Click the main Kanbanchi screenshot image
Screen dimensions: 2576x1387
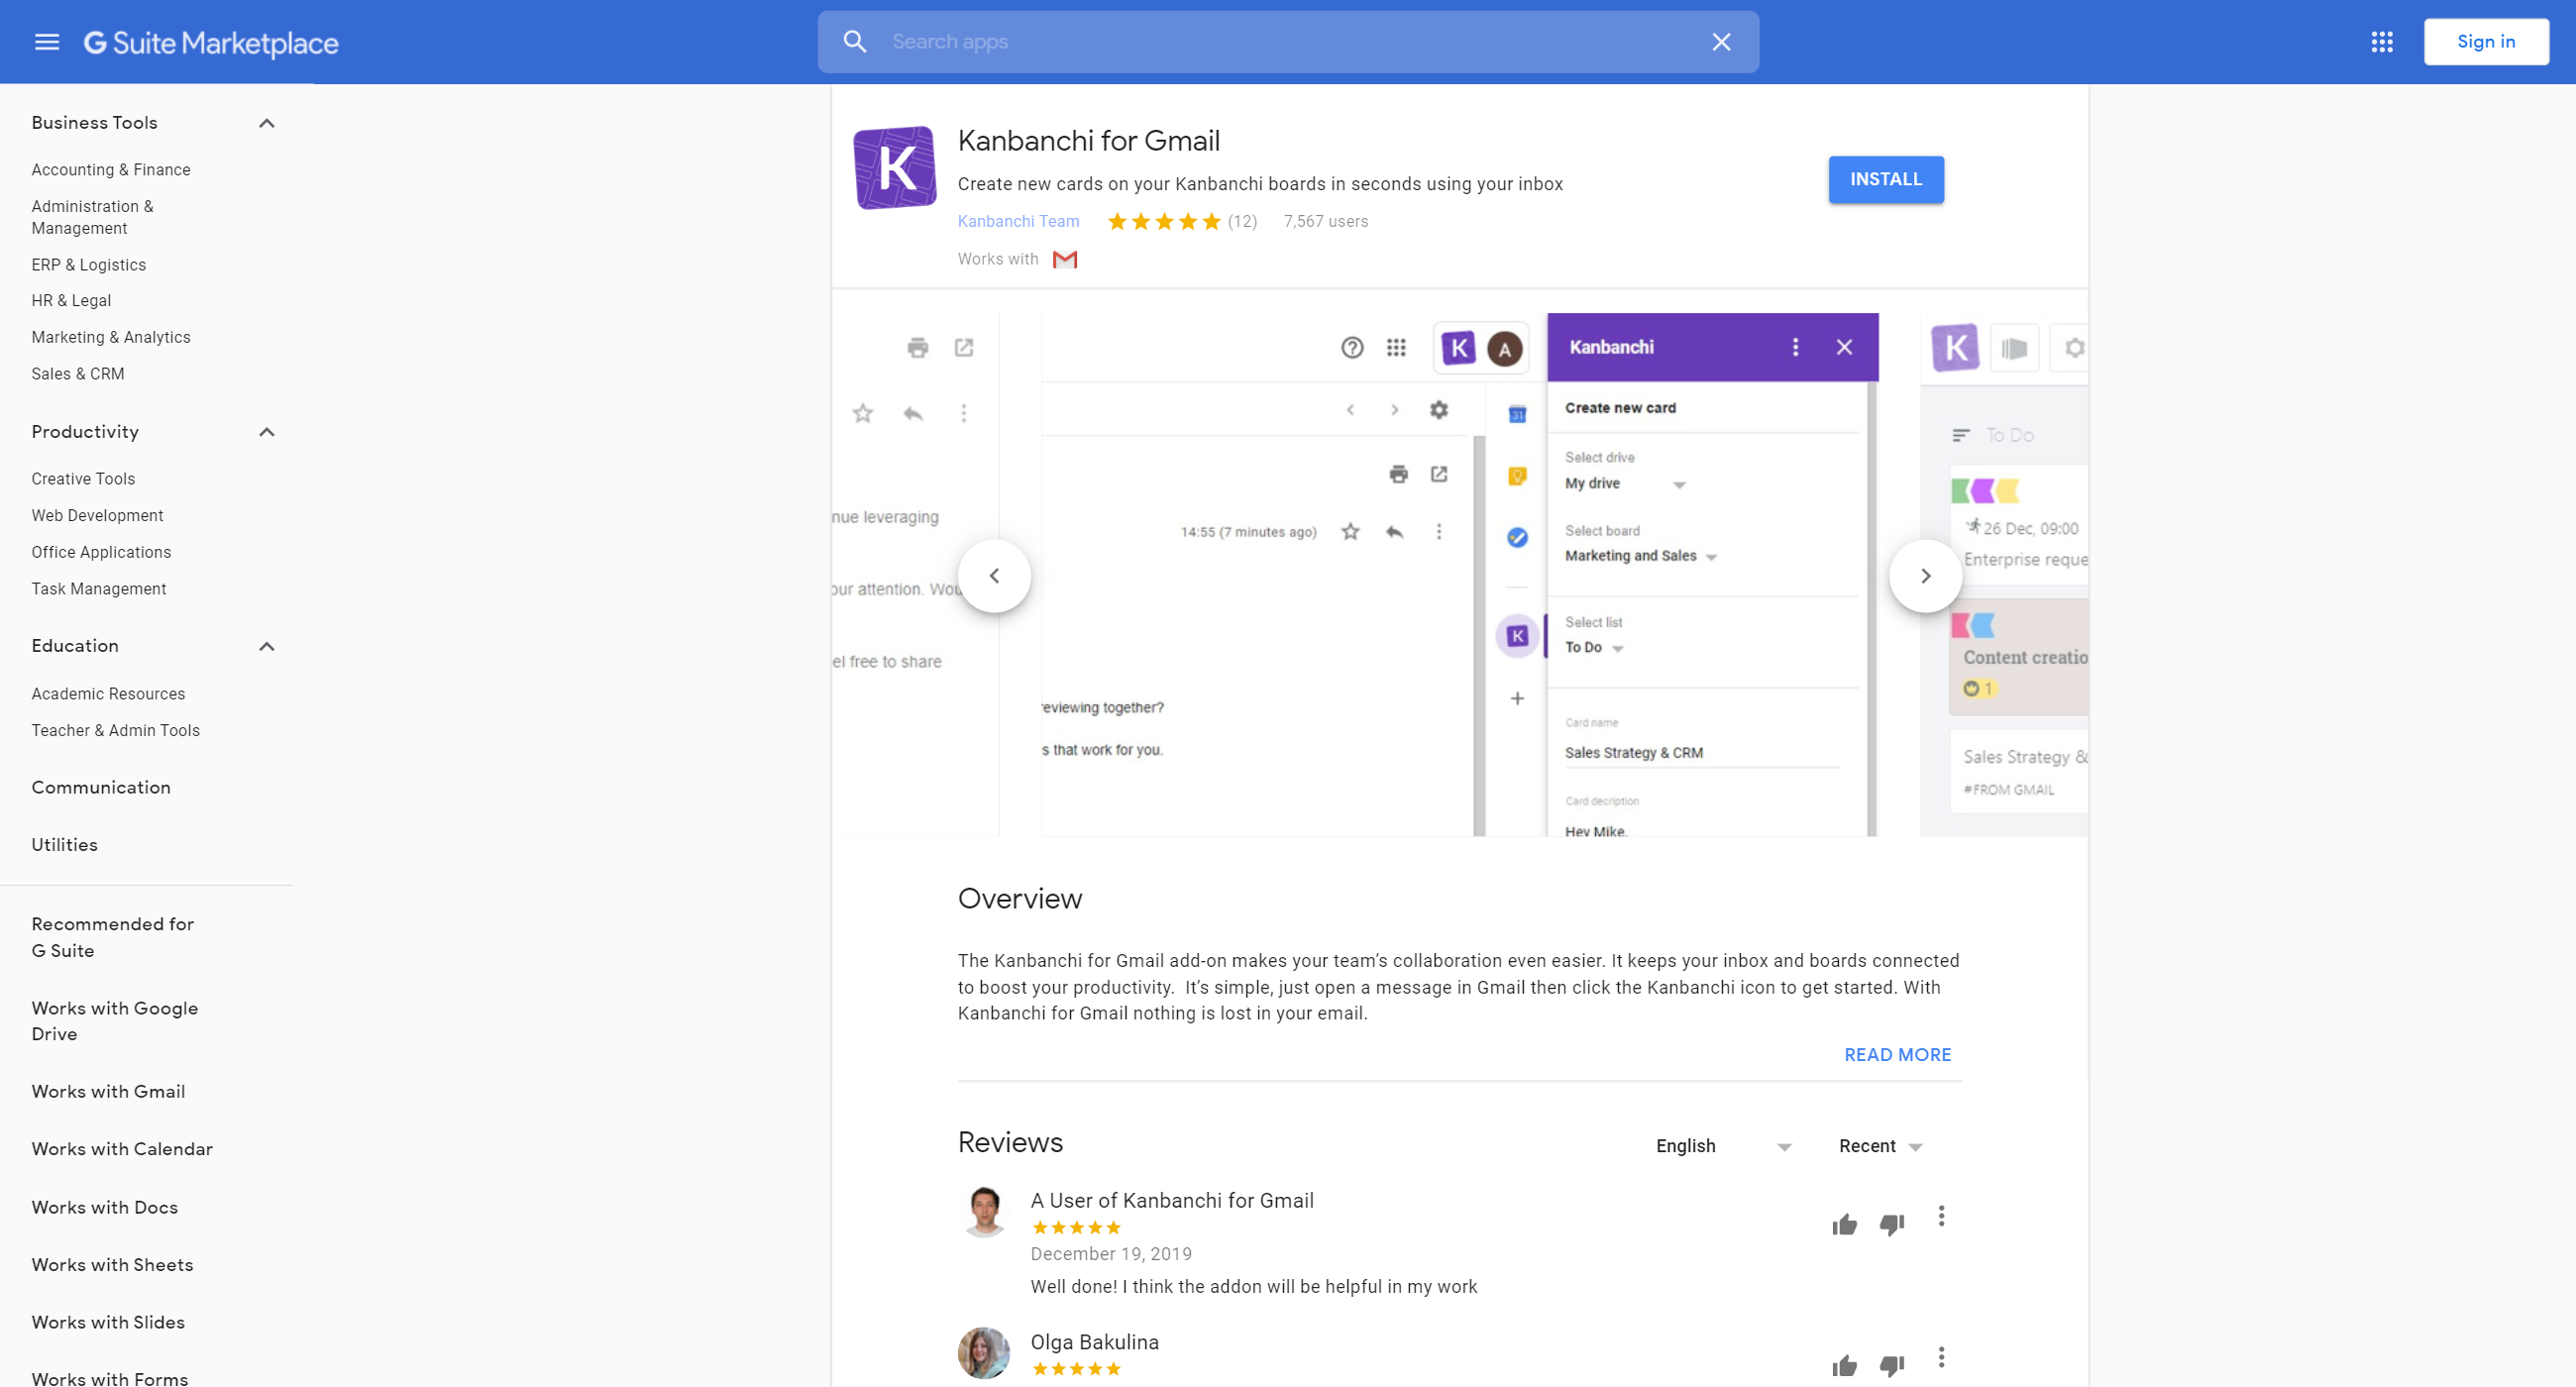(x=1459, y=575)
